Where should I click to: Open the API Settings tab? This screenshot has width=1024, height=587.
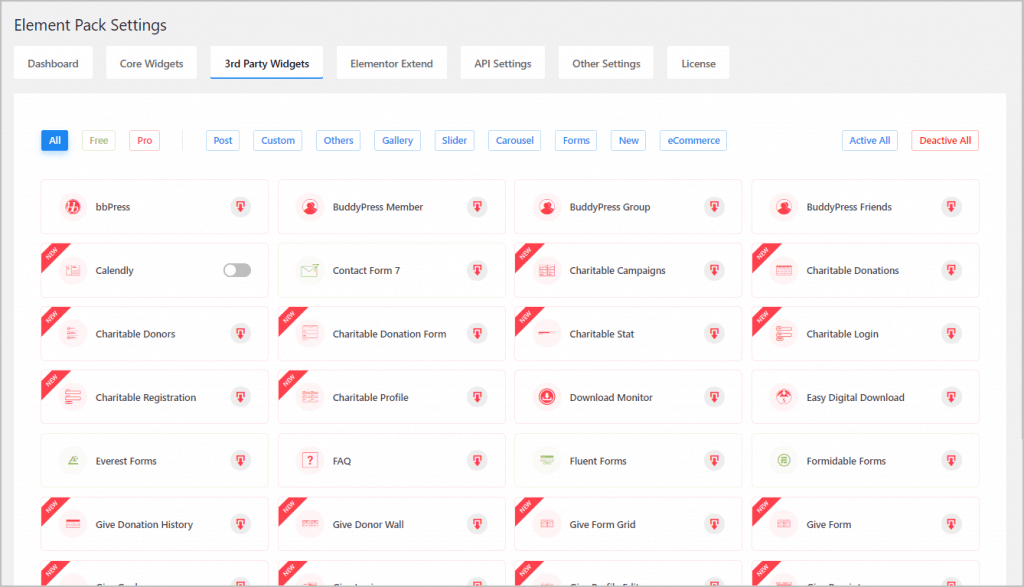pyautogui.click(x=502, y=64)
